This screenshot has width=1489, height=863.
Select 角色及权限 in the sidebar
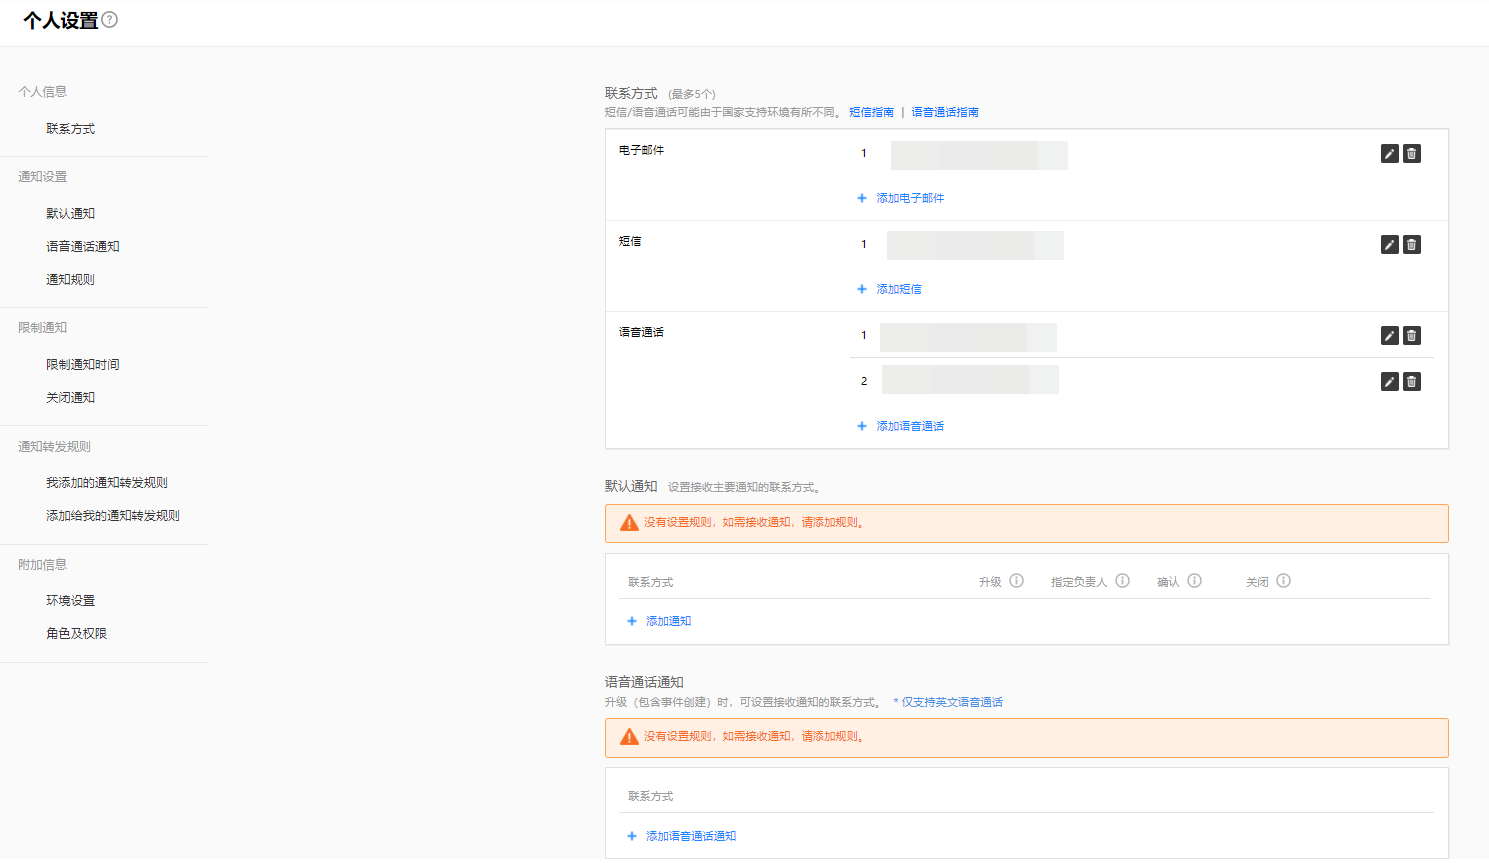click(x=76, y=634)
